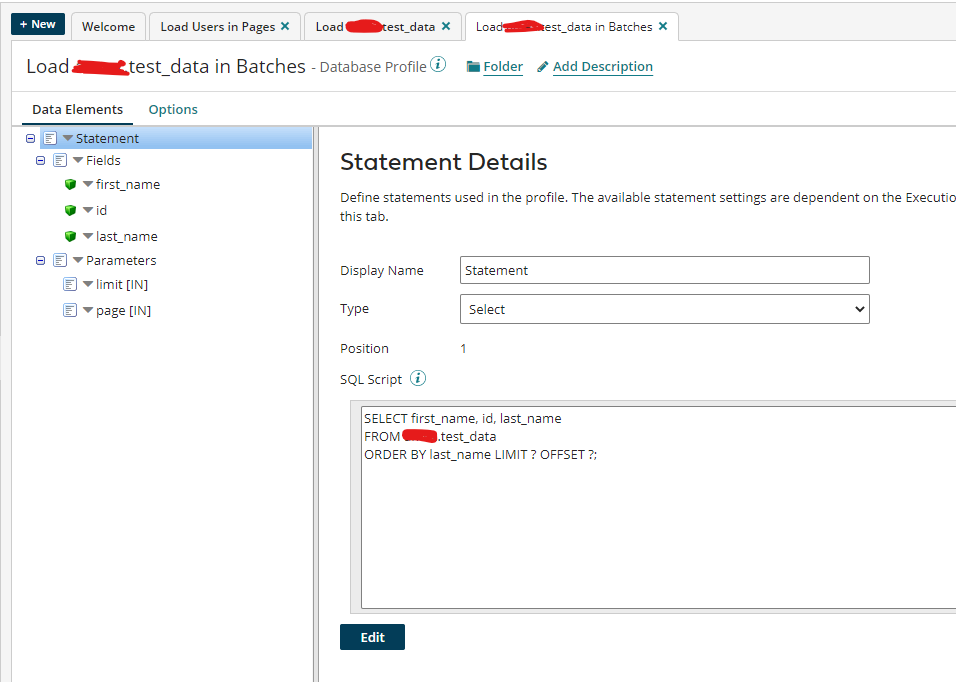Click the Edit button below SQL Script
The width and height of the screenshot is (956, 682).
tap(372, 636)
